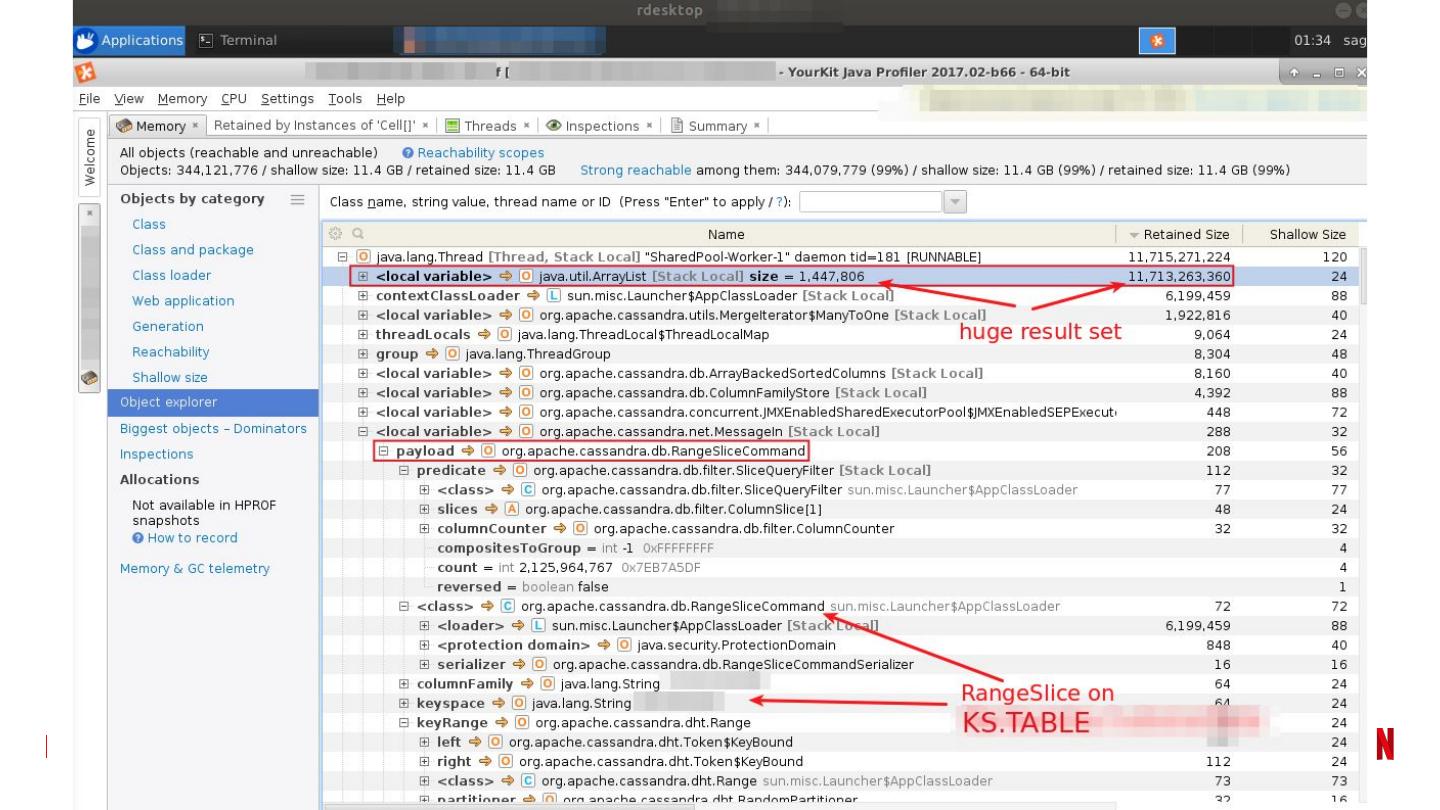Open the class name filter dropdown arrow
This screenshot has width=1440, height=810.
(x=955, y=202)
